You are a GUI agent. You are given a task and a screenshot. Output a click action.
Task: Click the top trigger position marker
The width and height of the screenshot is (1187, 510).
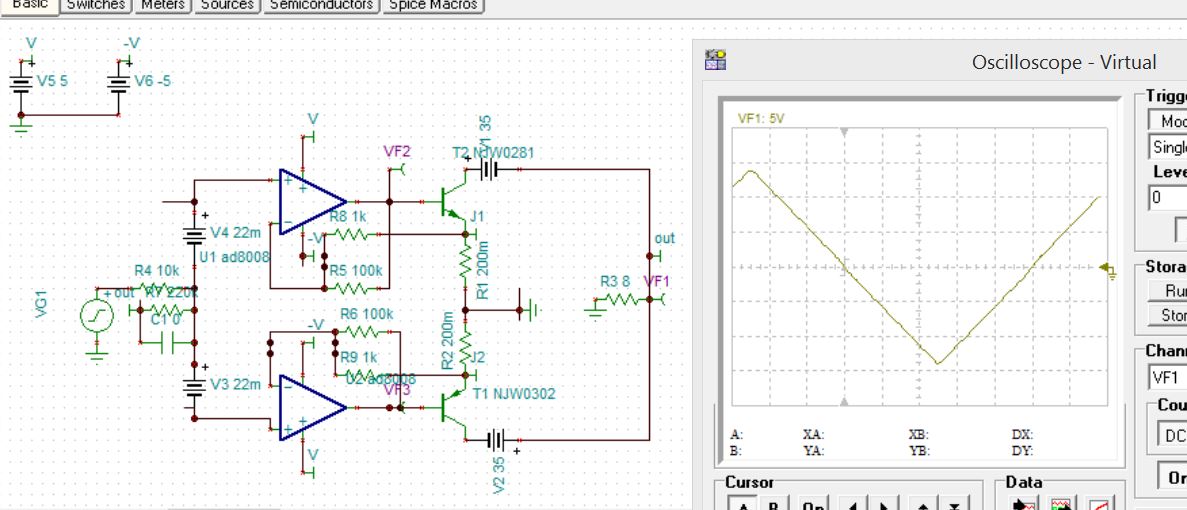[x=845, y=132]
